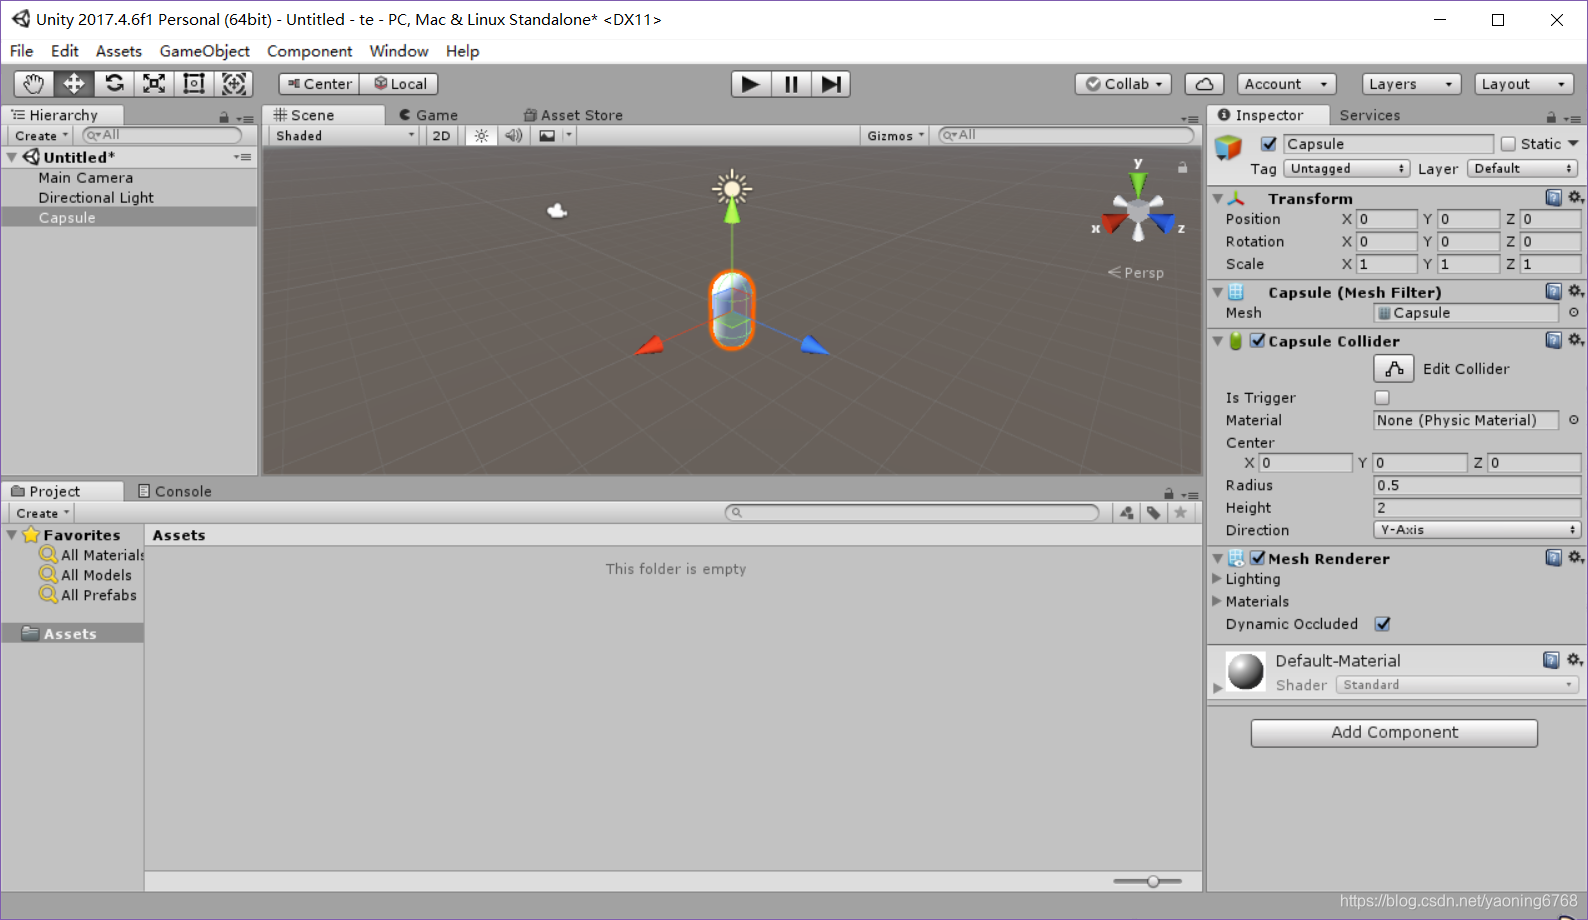Open the Account dropdown
Viewport: 1588px width, 920px height.
[1287, 84]
